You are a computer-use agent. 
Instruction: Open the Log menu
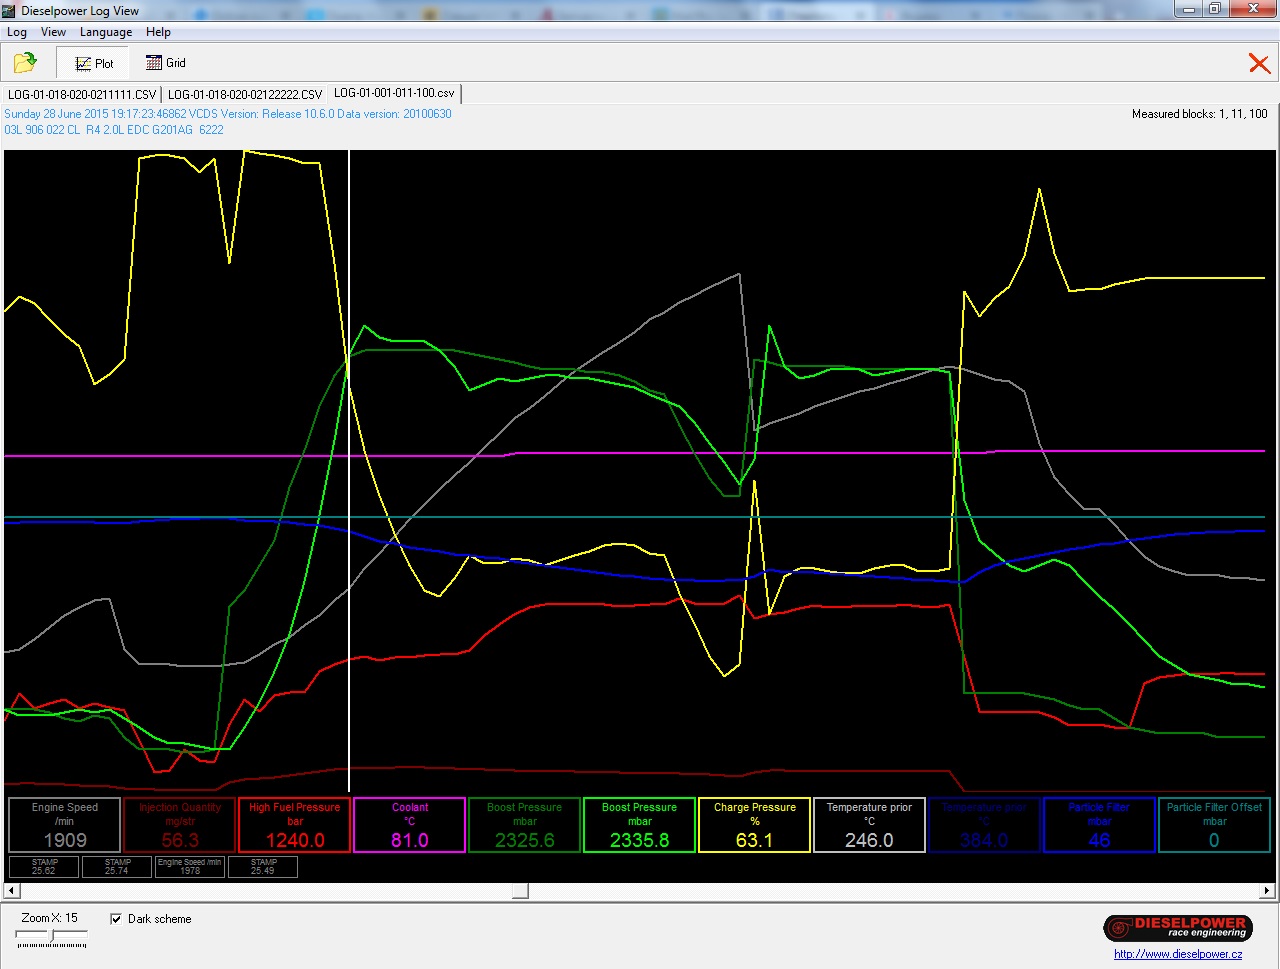coord(17,32)
